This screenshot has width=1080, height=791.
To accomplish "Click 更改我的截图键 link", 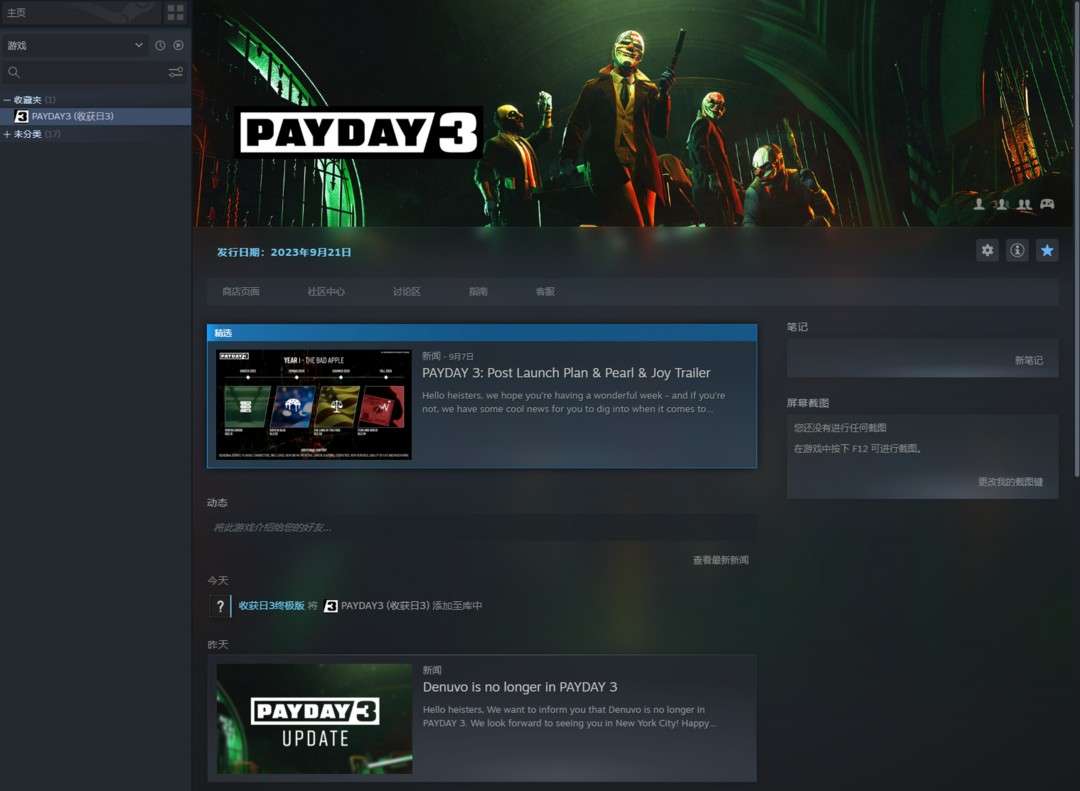I will pyautogui.click(x=1010, y=482).
